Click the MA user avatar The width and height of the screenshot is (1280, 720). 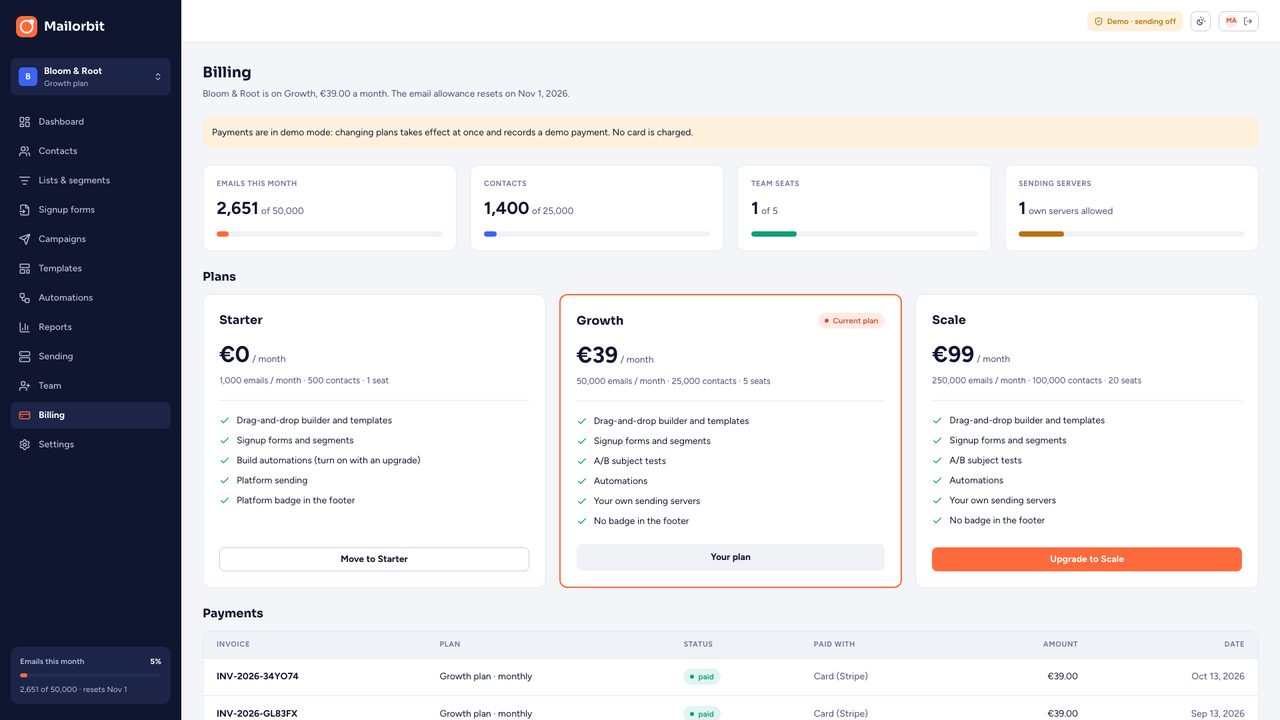pyautogui.click(x=1231, y=21)
